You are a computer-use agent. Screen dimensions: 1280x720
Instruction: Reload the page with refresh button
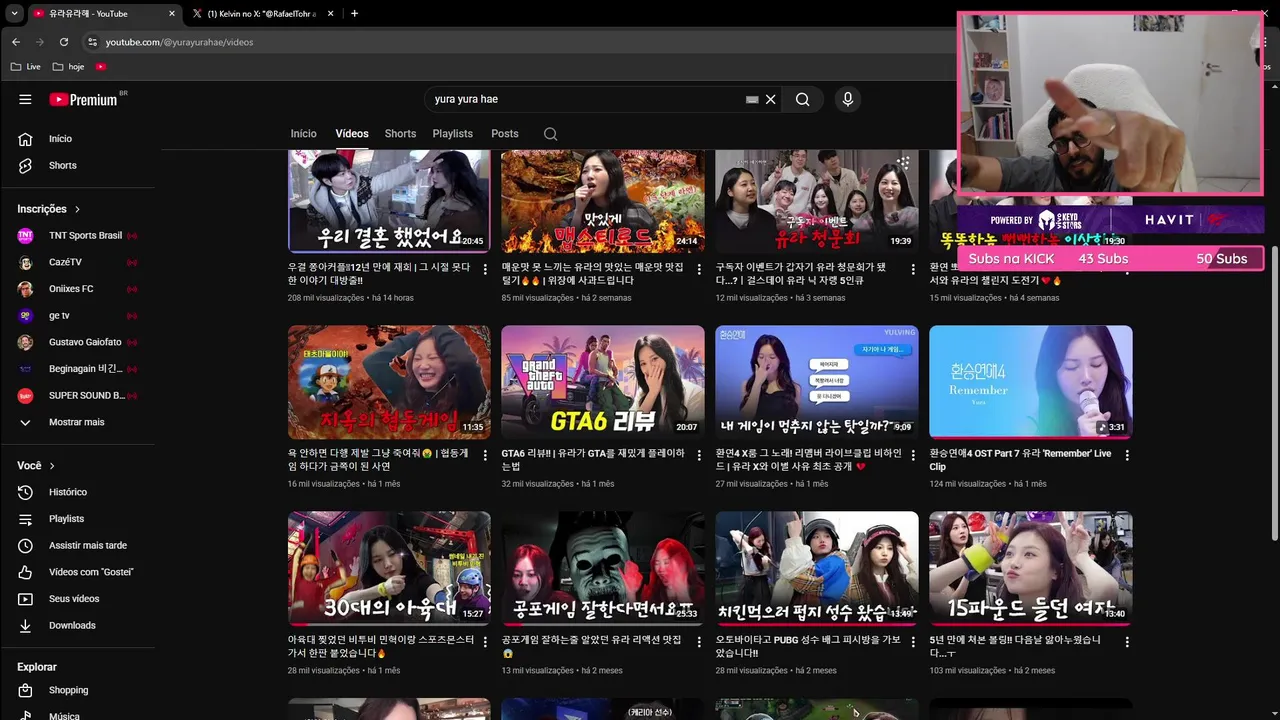point(64,42)
